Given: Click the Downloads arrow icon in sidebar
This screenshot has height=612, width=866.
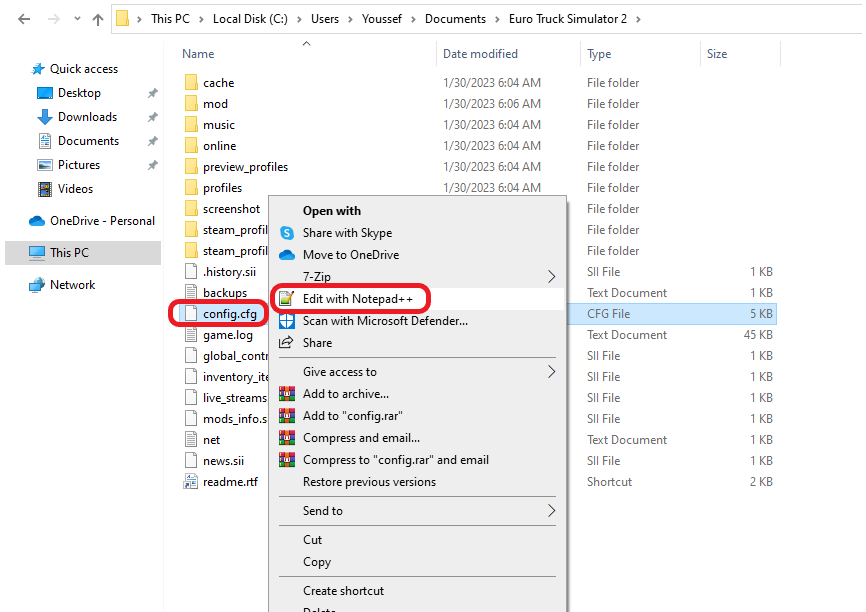Looking at the screenshot, I should [45, 117].
